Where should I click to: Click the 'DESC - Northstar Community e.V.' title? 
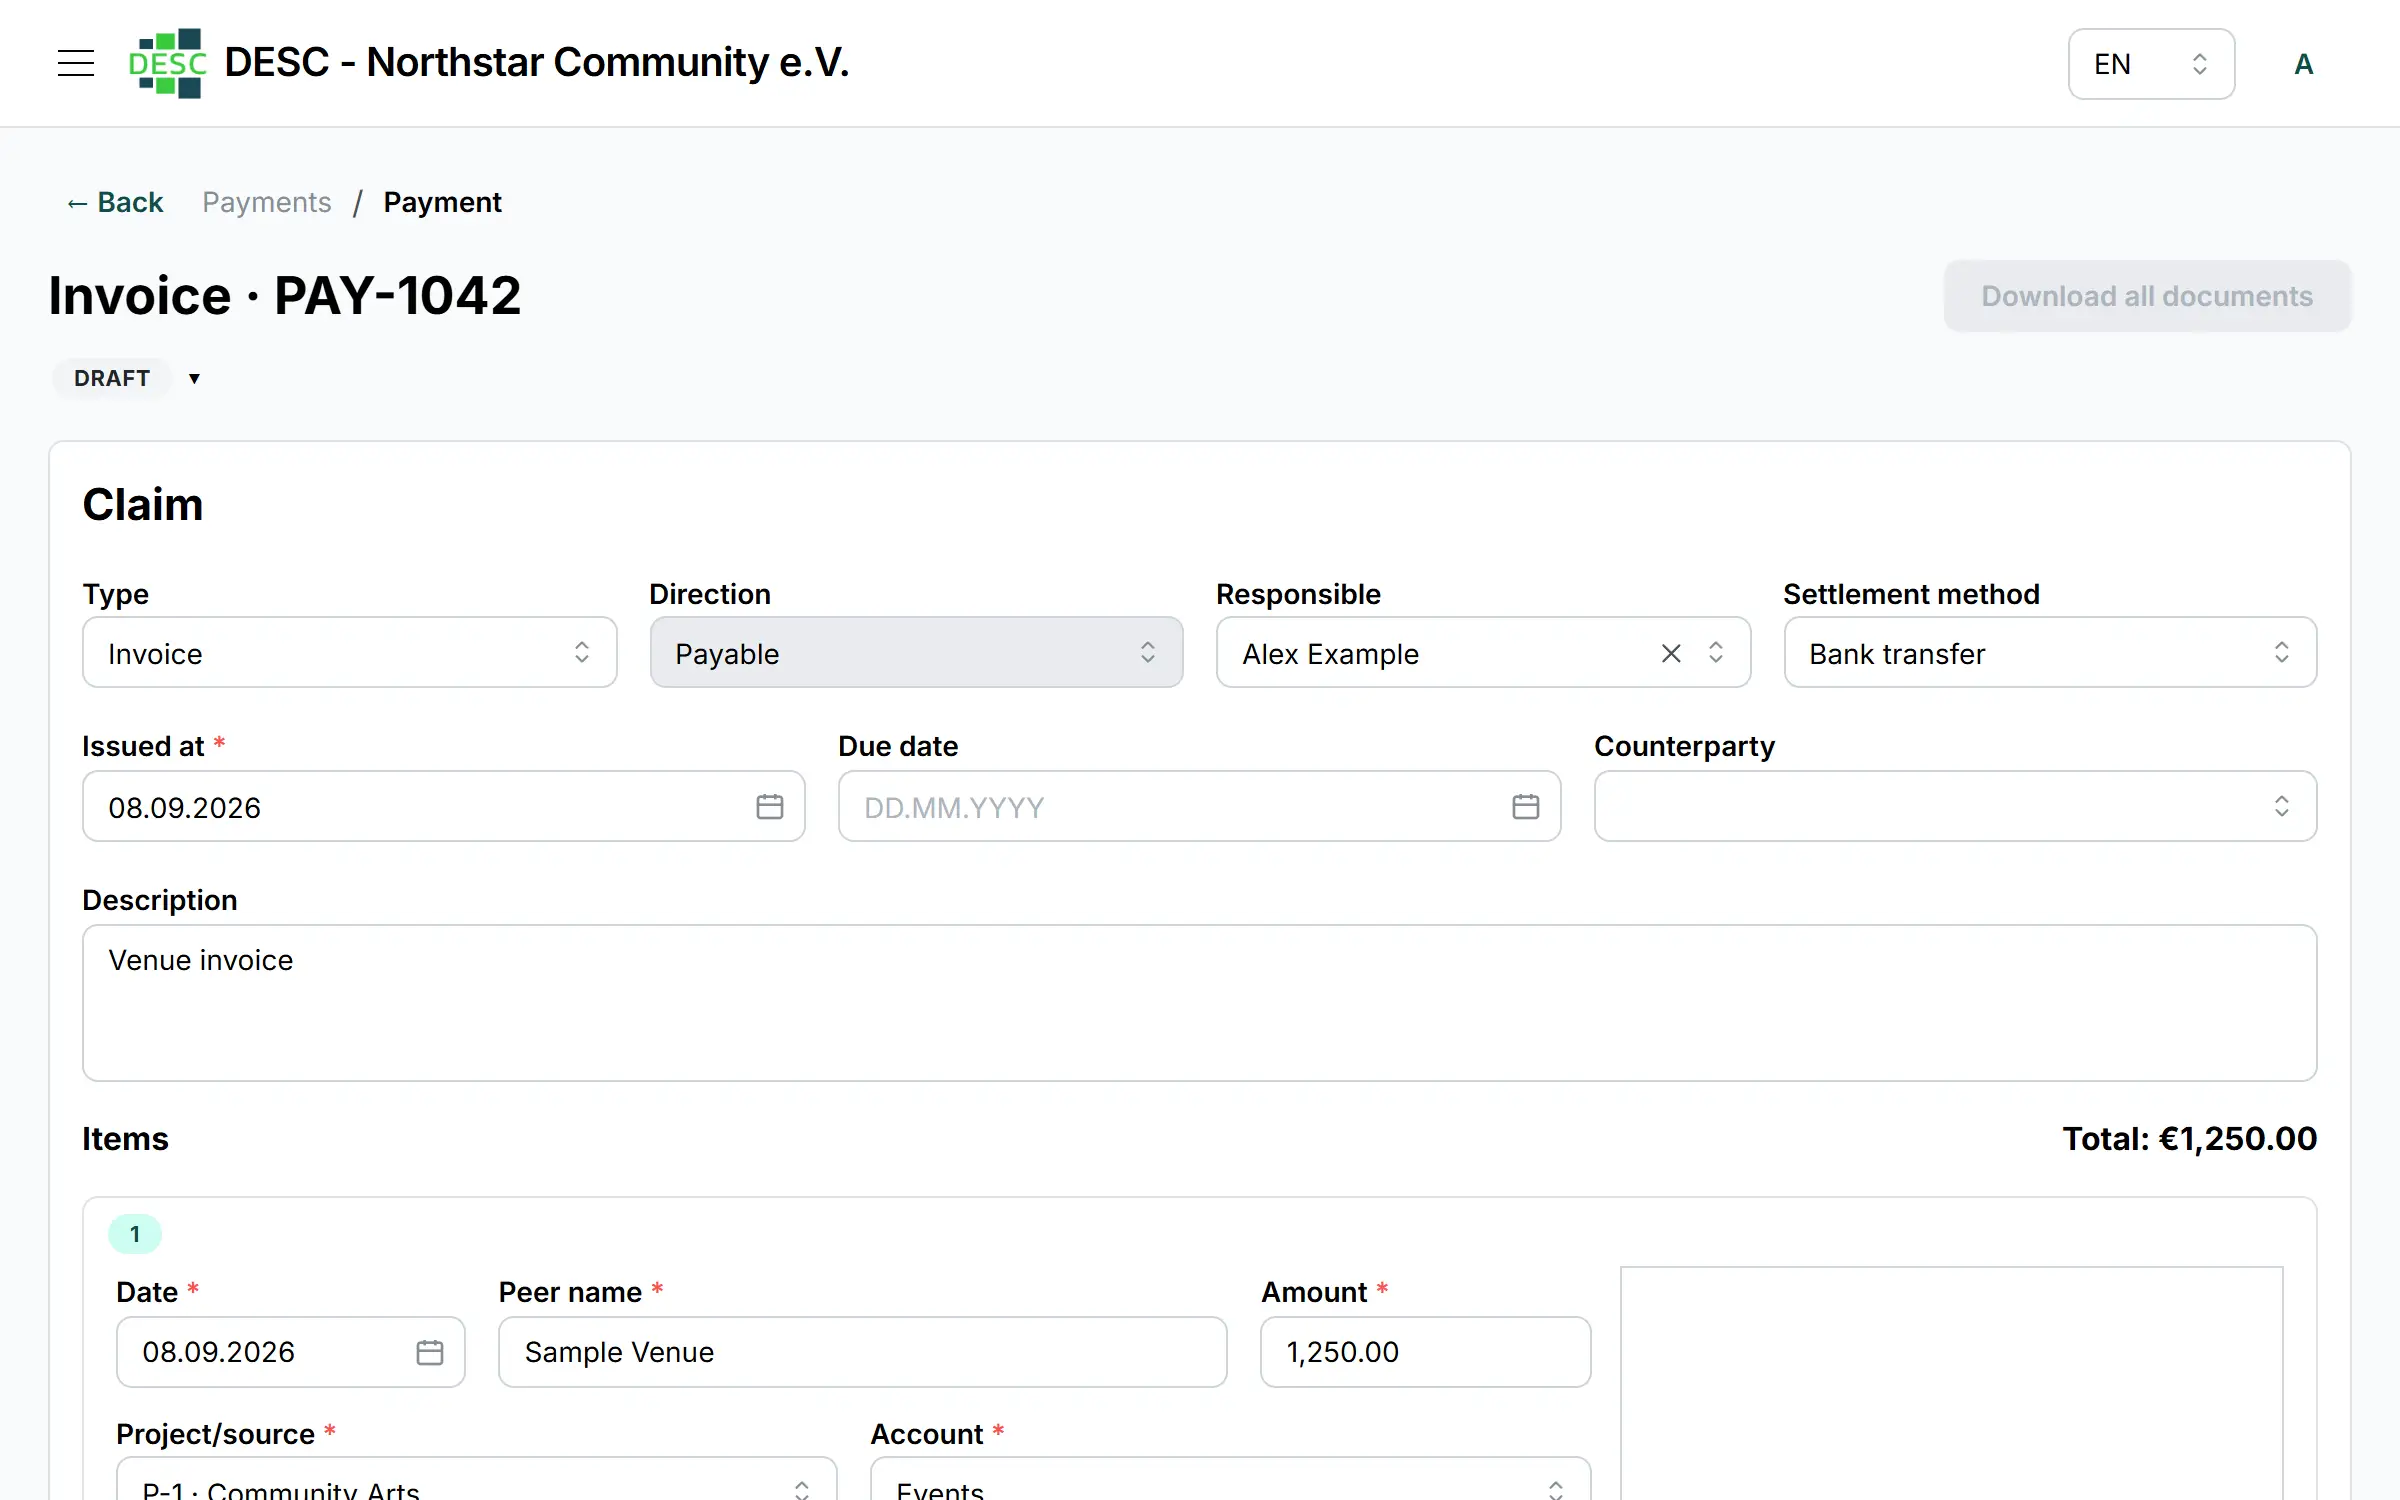coord(537,62)
